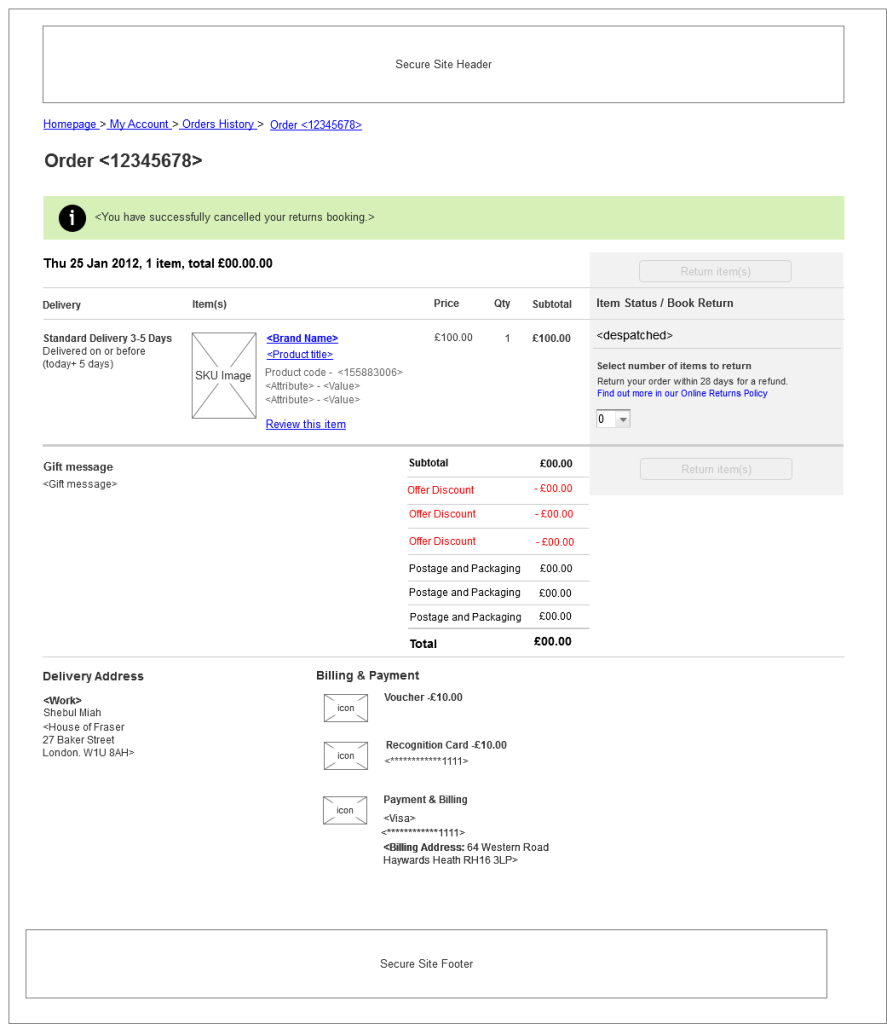Viewport: 887px width, 1024px height.
Task: Click the top Return item(s) button
Action: coord(715,271)
